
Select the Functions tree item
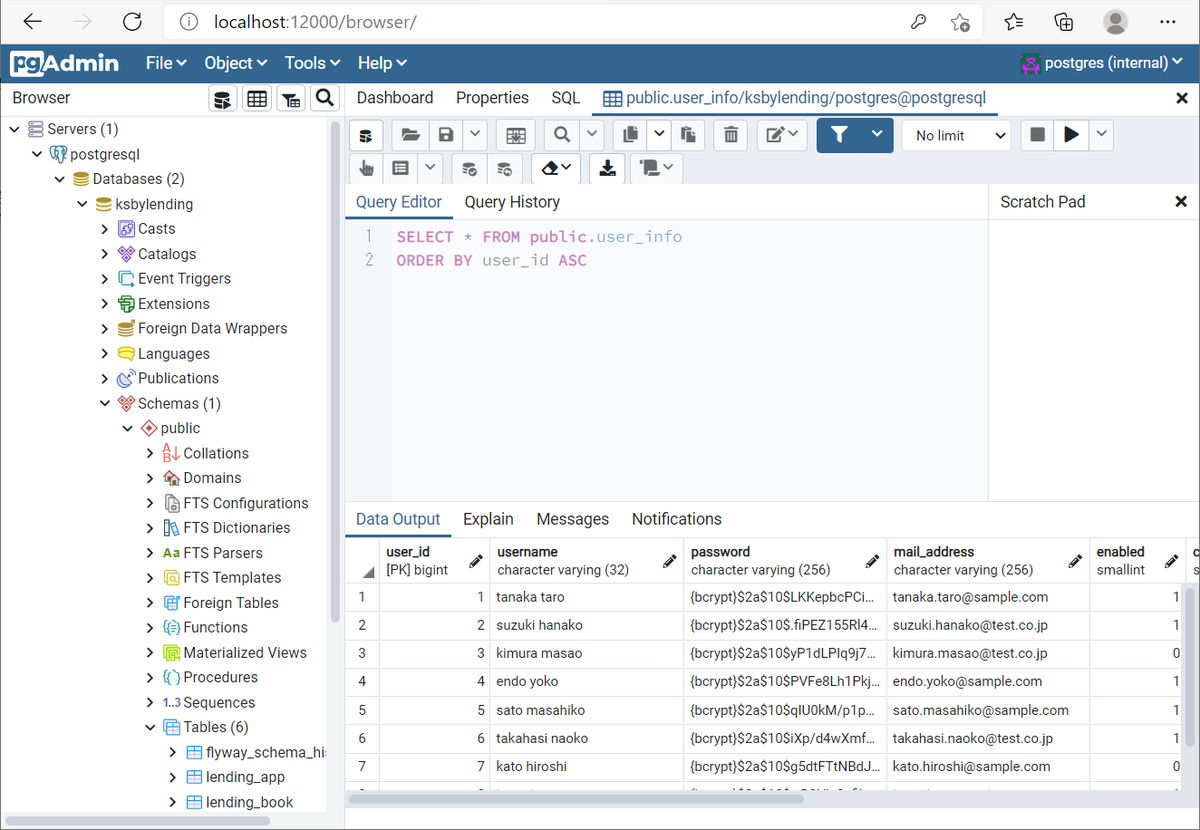[x=215, y=627]
